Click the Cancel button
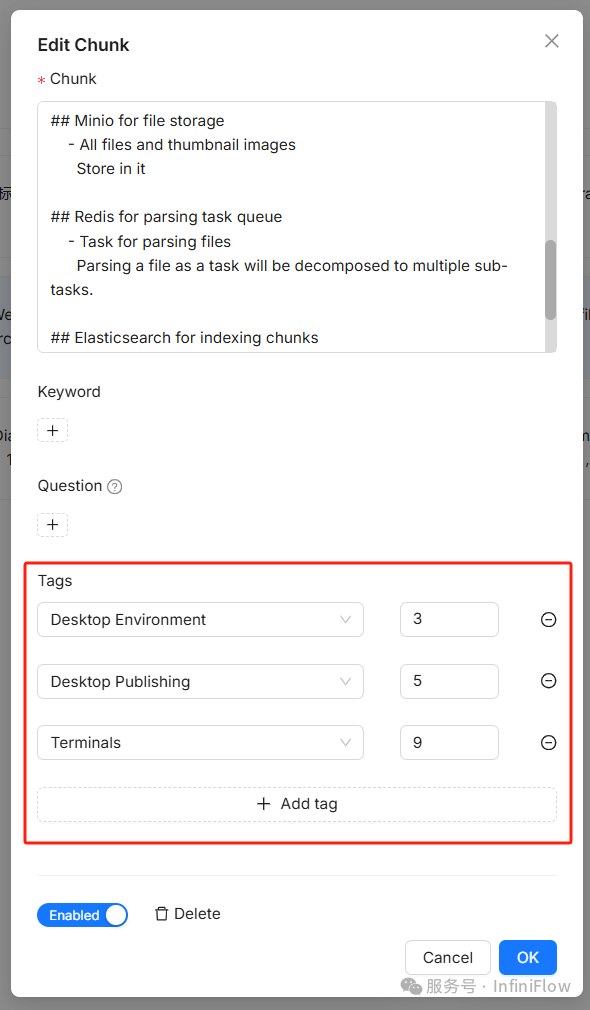 pyautogui.click(x=448, y=957)
